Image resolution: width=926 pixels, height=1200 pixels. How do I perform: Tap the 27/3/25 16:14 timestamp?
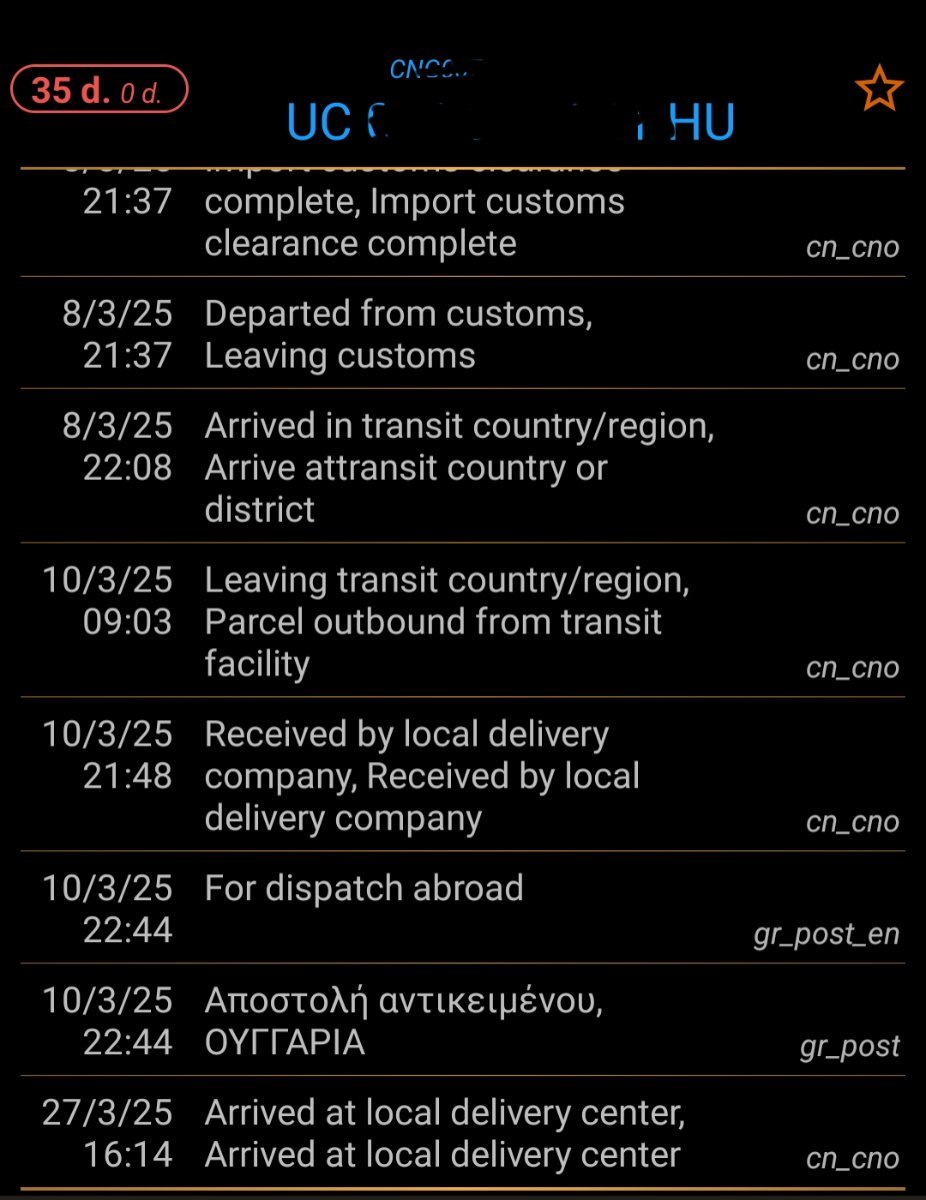pyautogui.click(x=107, y=1133)
